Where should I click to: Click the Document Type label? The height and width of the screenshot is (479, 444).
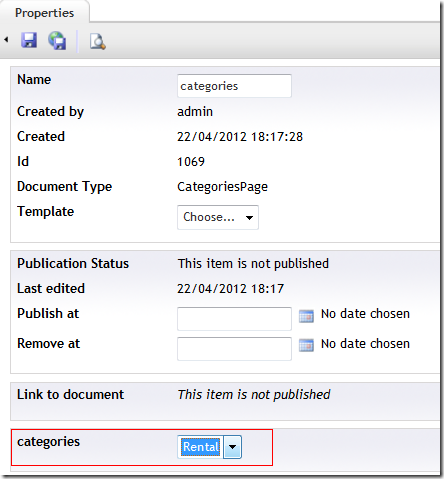click(65, 187)
